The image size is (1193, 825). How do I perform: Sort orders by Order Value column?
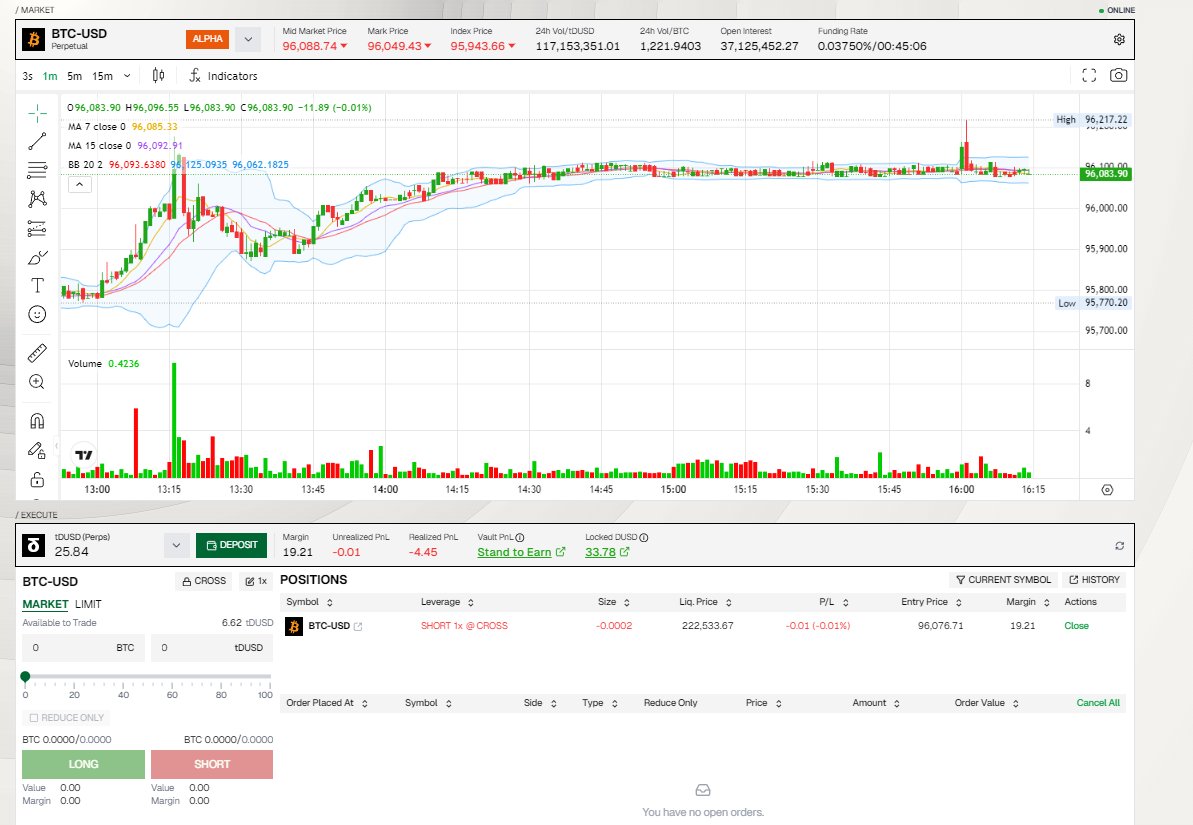point(987,703)
